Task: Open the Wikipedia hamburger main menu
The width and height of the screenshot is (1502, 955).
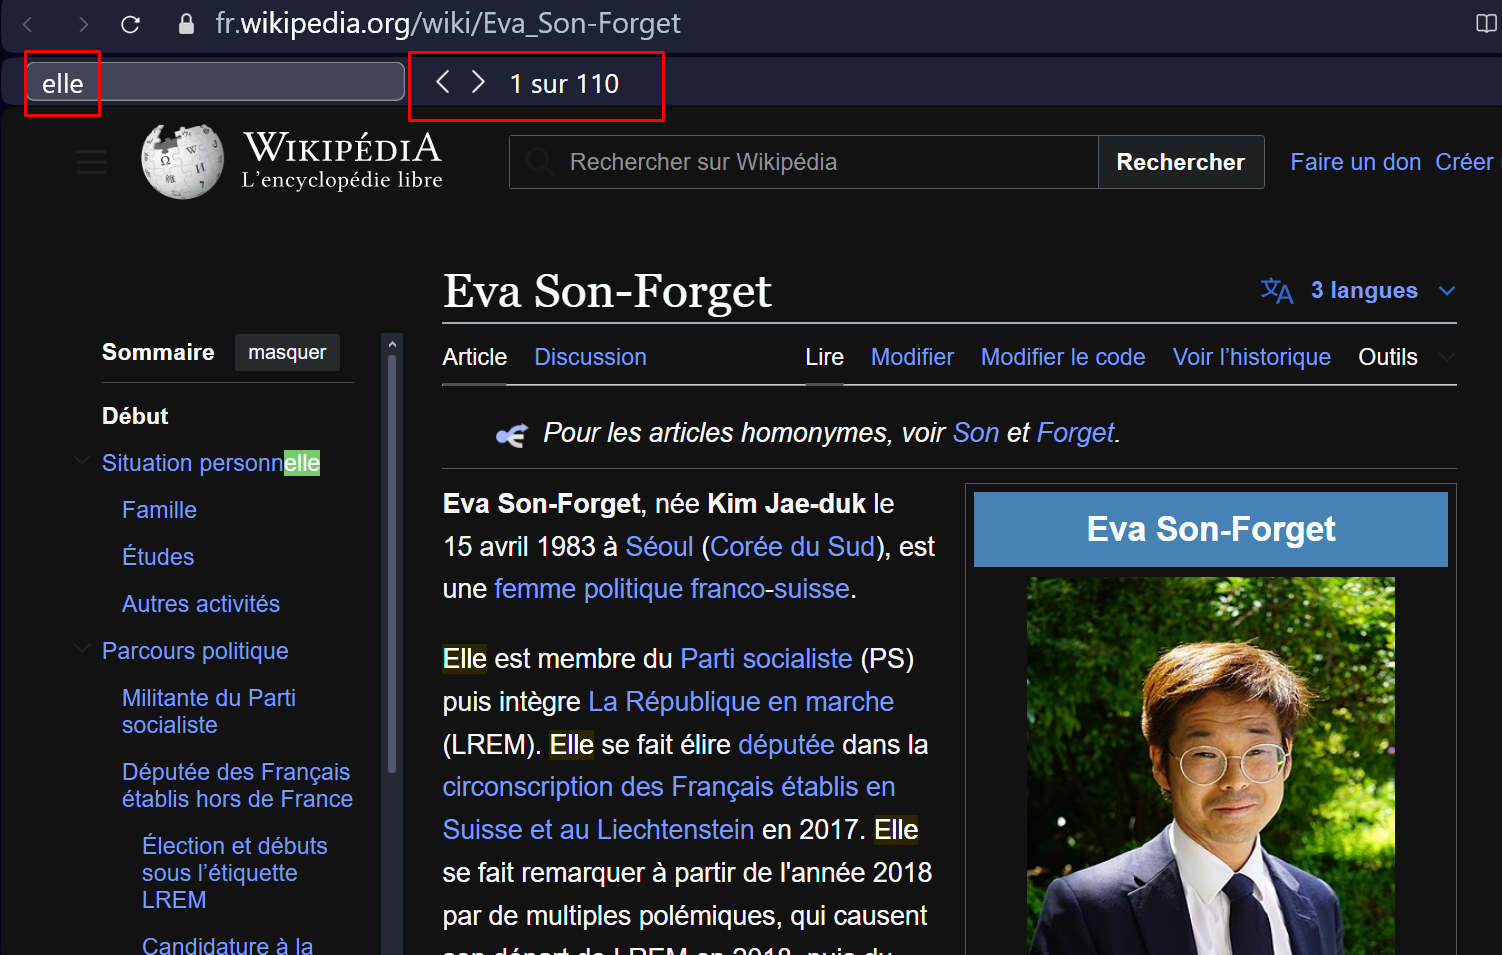Action: [92, 162]
